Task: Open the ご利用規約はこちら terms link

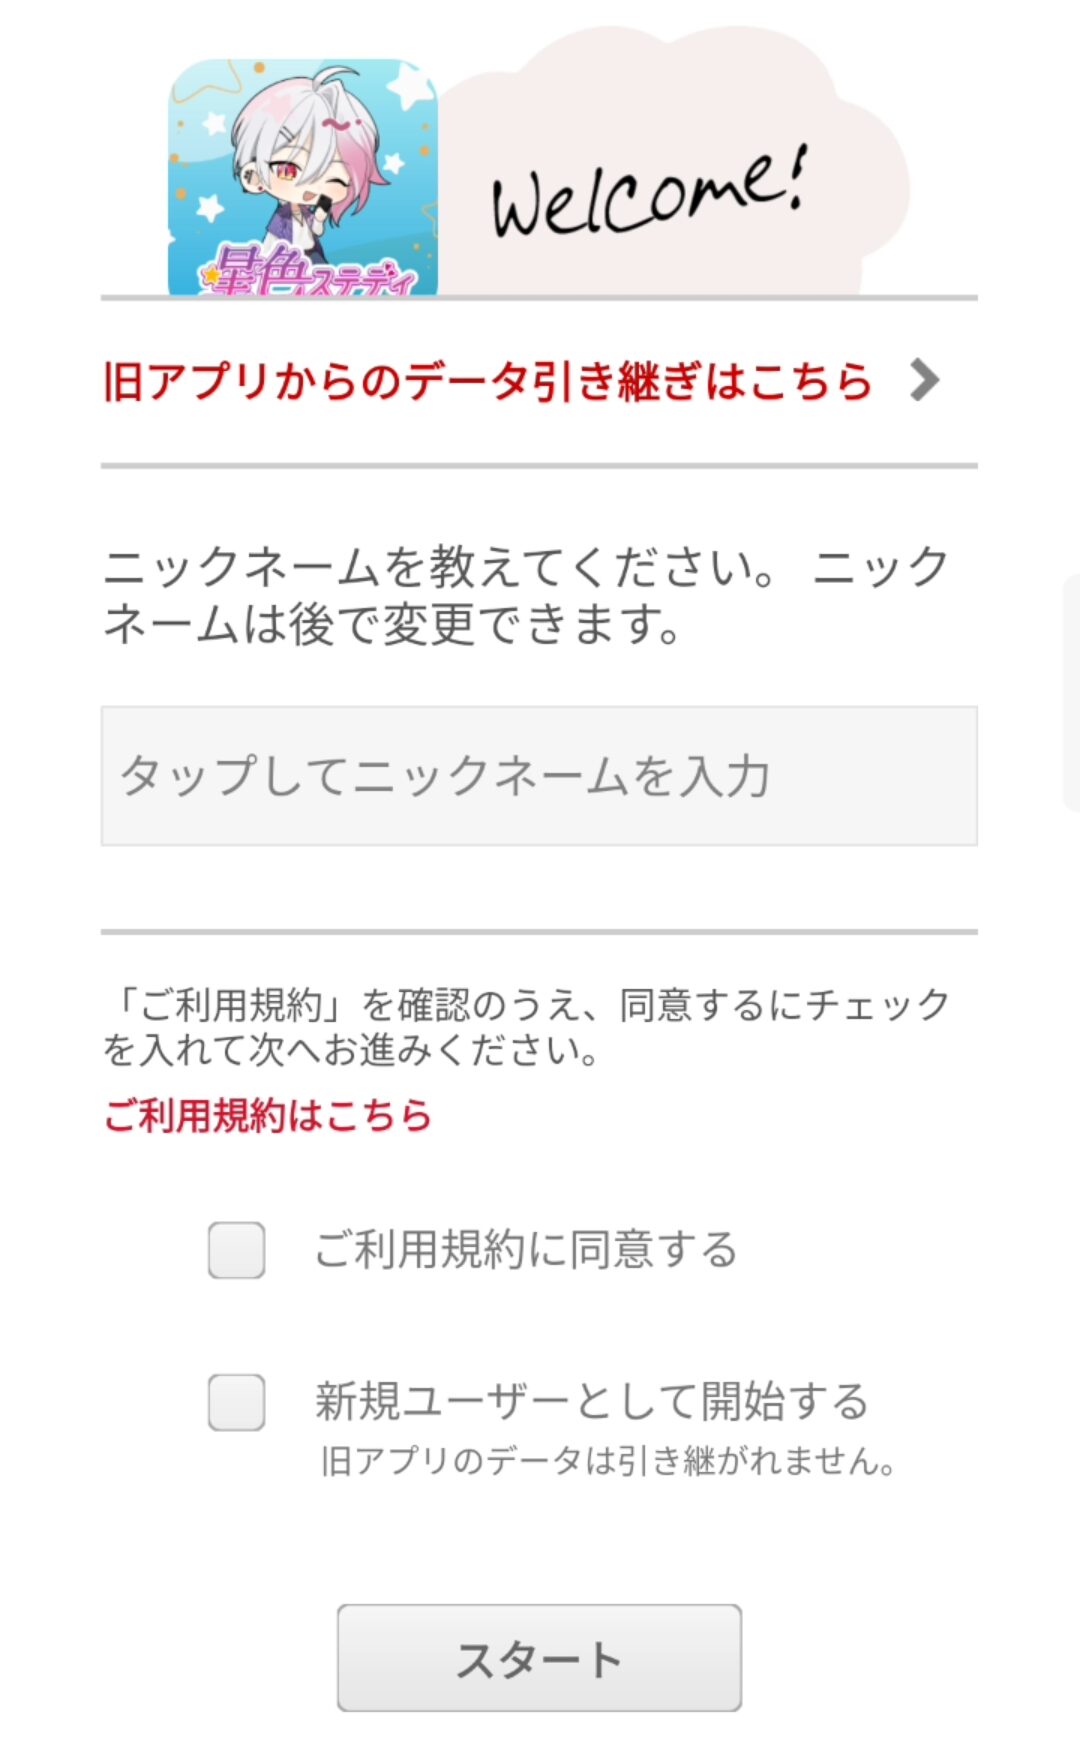Action: (267, 1115)
